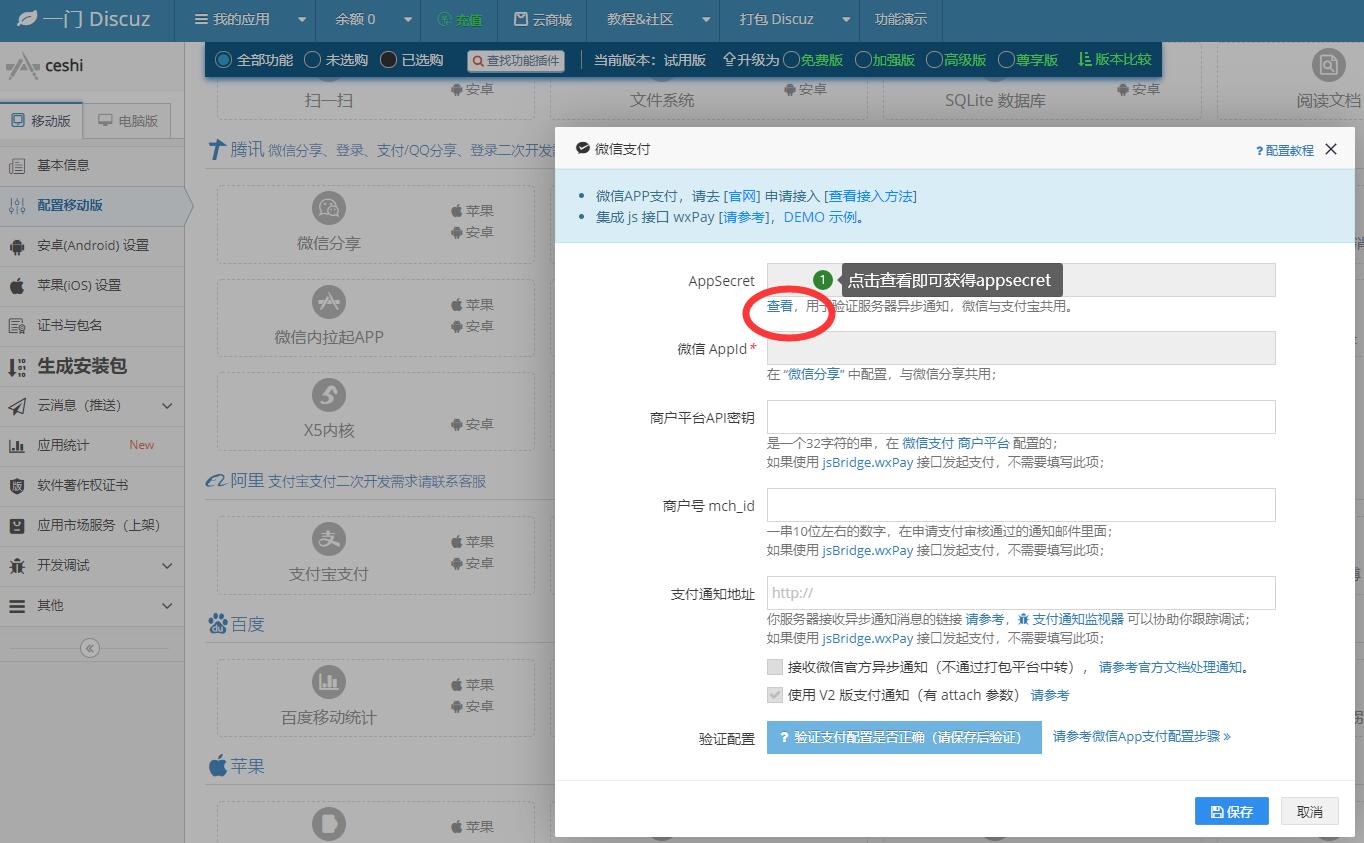
Task: Switch to the 移动版 tab
Action: click(x=41, y=120)
